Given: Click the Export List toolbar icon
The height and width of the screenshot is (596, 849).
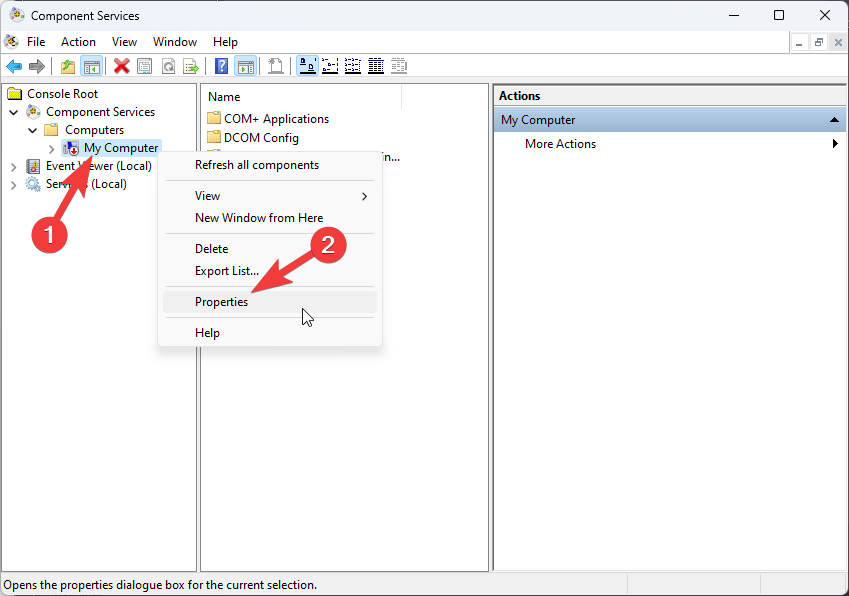Looking at the screenshot, I should (190, 66).
